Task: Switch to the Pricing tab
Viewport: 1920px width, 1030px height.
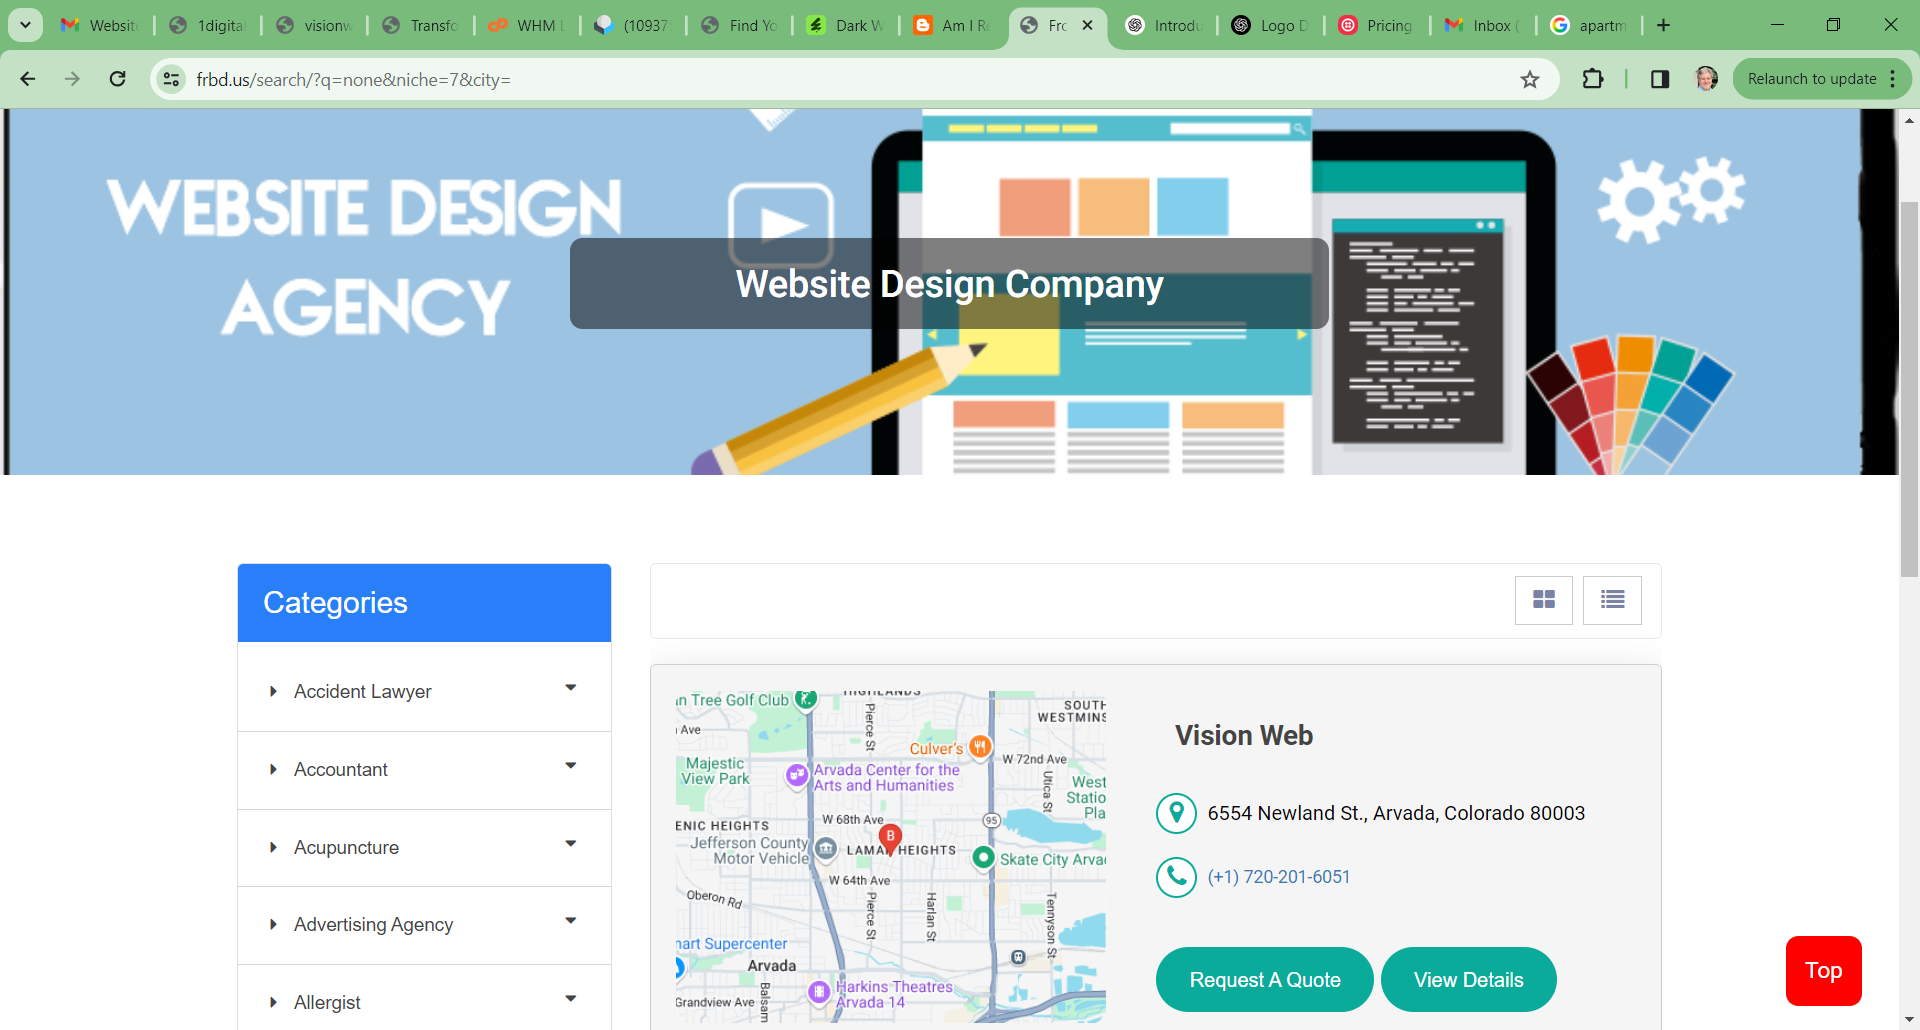Action: (1377, 25)
